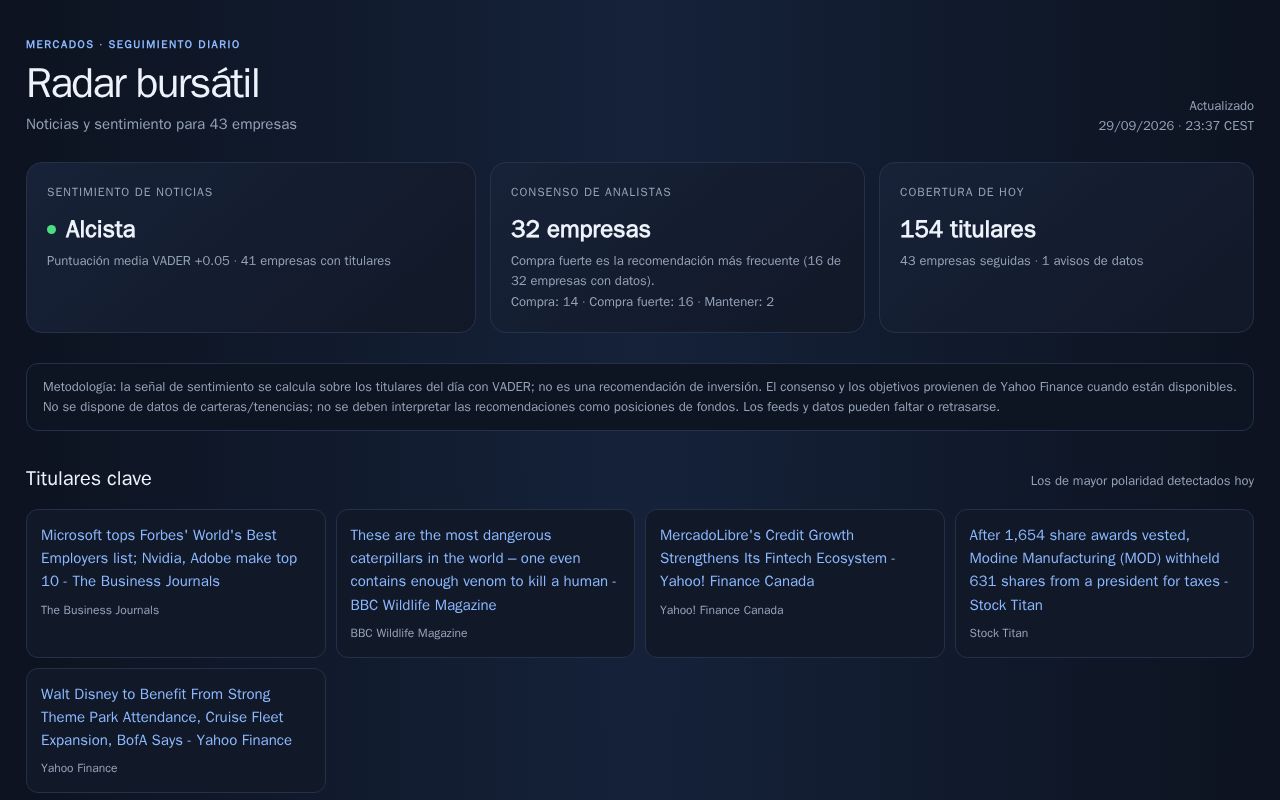Click the "Actualizado" label
The image size is (1280, 800).
tap(1221, 106)
